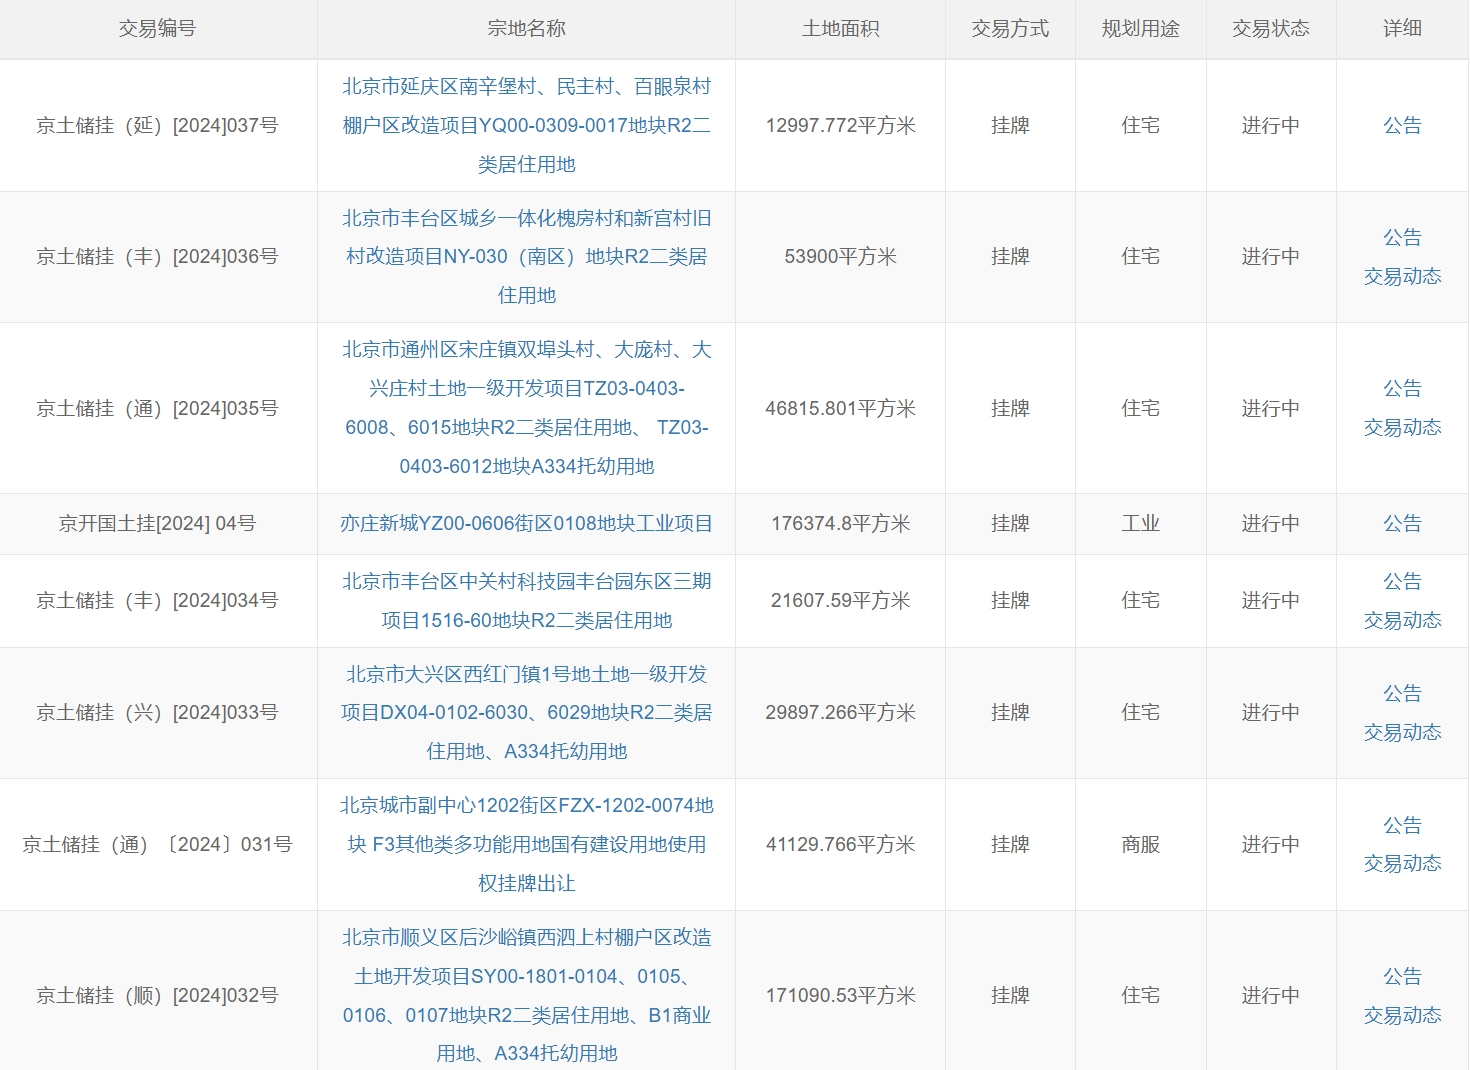Open 公告 for 京土储挂(兴)[2024]033号
The width and height of the screenshot is (1470, 1070).
click(1402, 694)
